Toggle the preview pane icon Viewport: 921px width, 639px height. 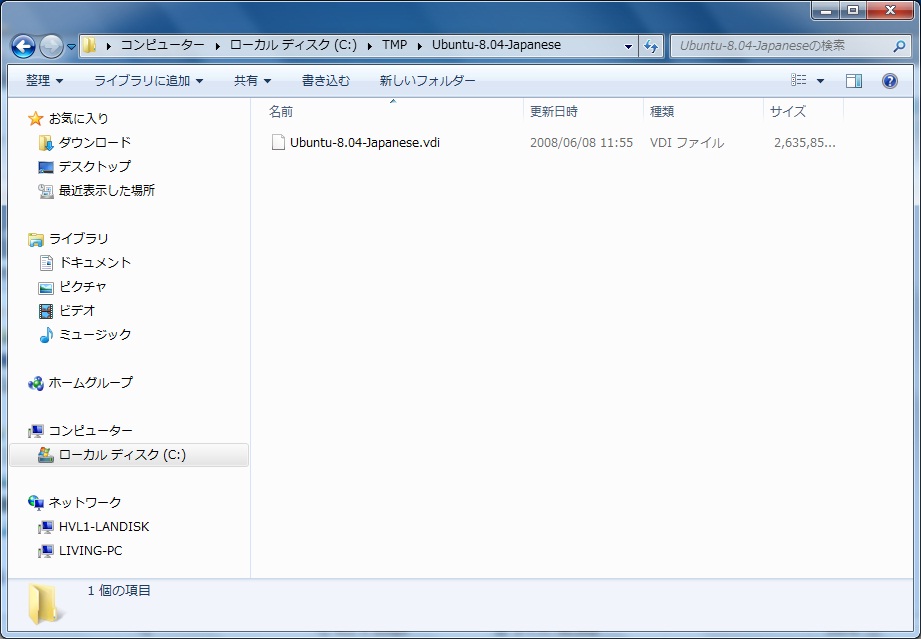[x=853, y=80]
